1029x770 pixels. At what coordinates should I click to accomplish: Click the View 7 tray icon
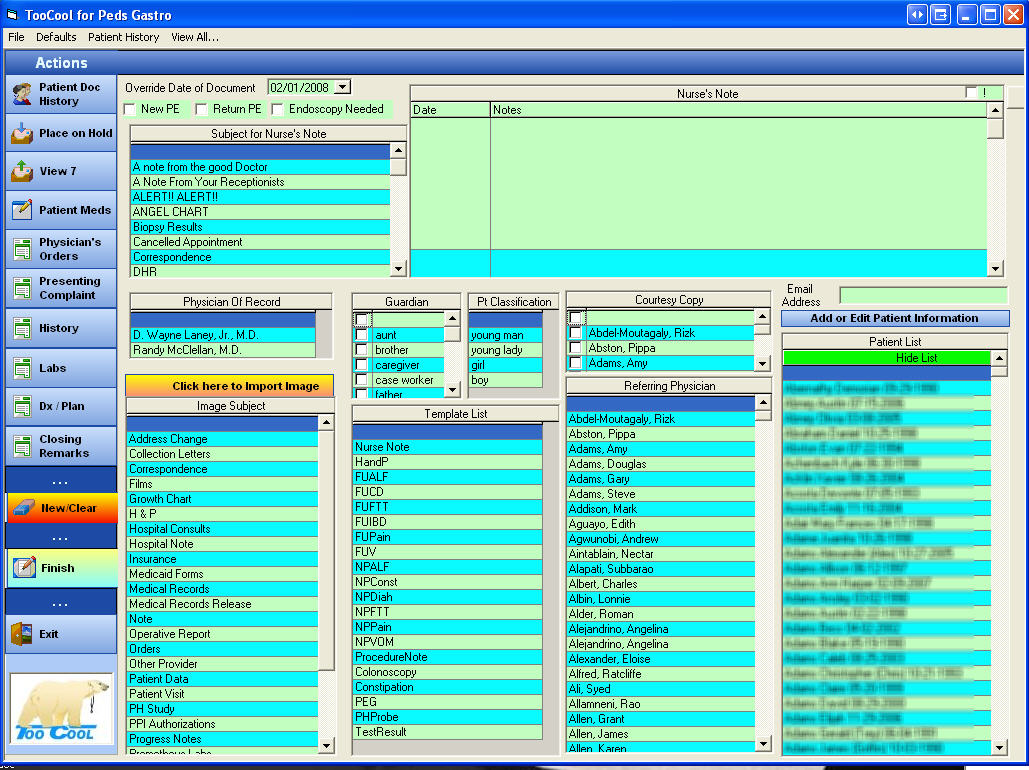tap(22, 171)
